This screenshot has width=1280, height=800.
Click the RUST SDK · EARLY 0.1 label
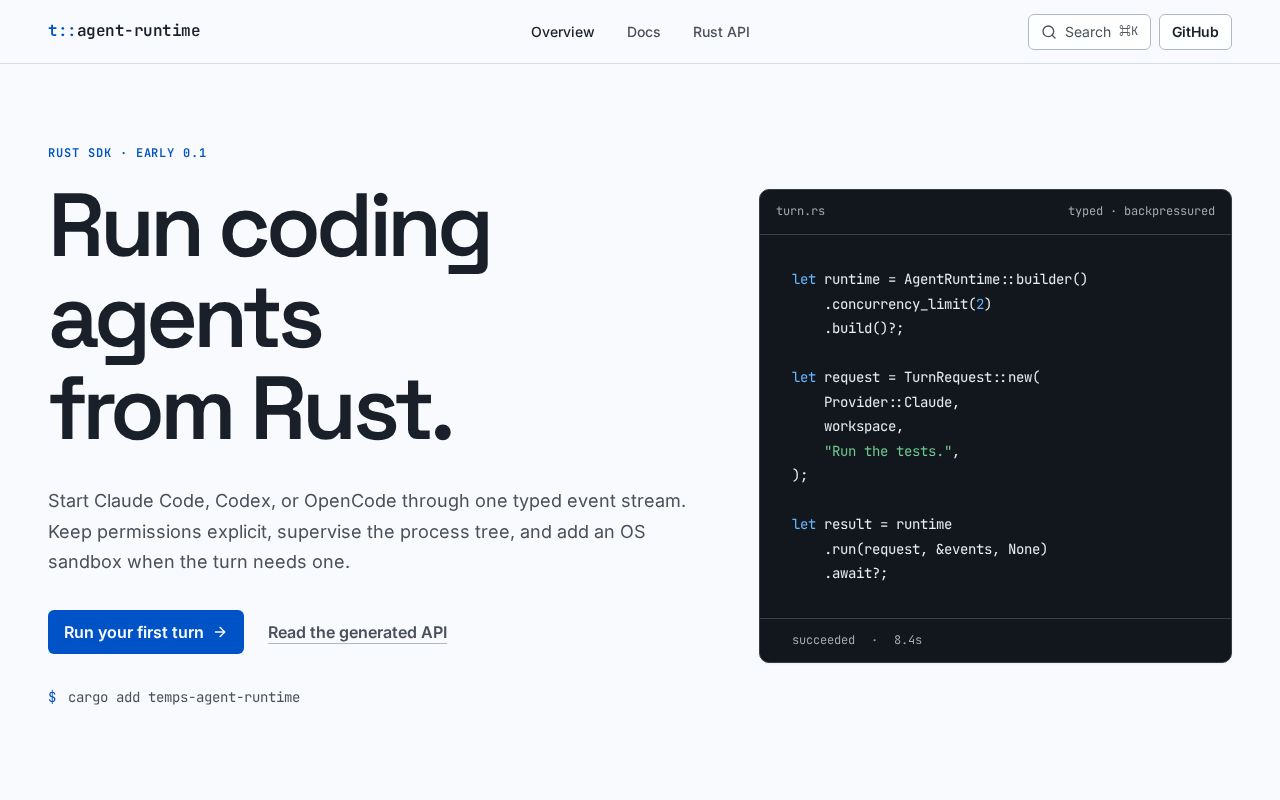[x=127, y=153]
